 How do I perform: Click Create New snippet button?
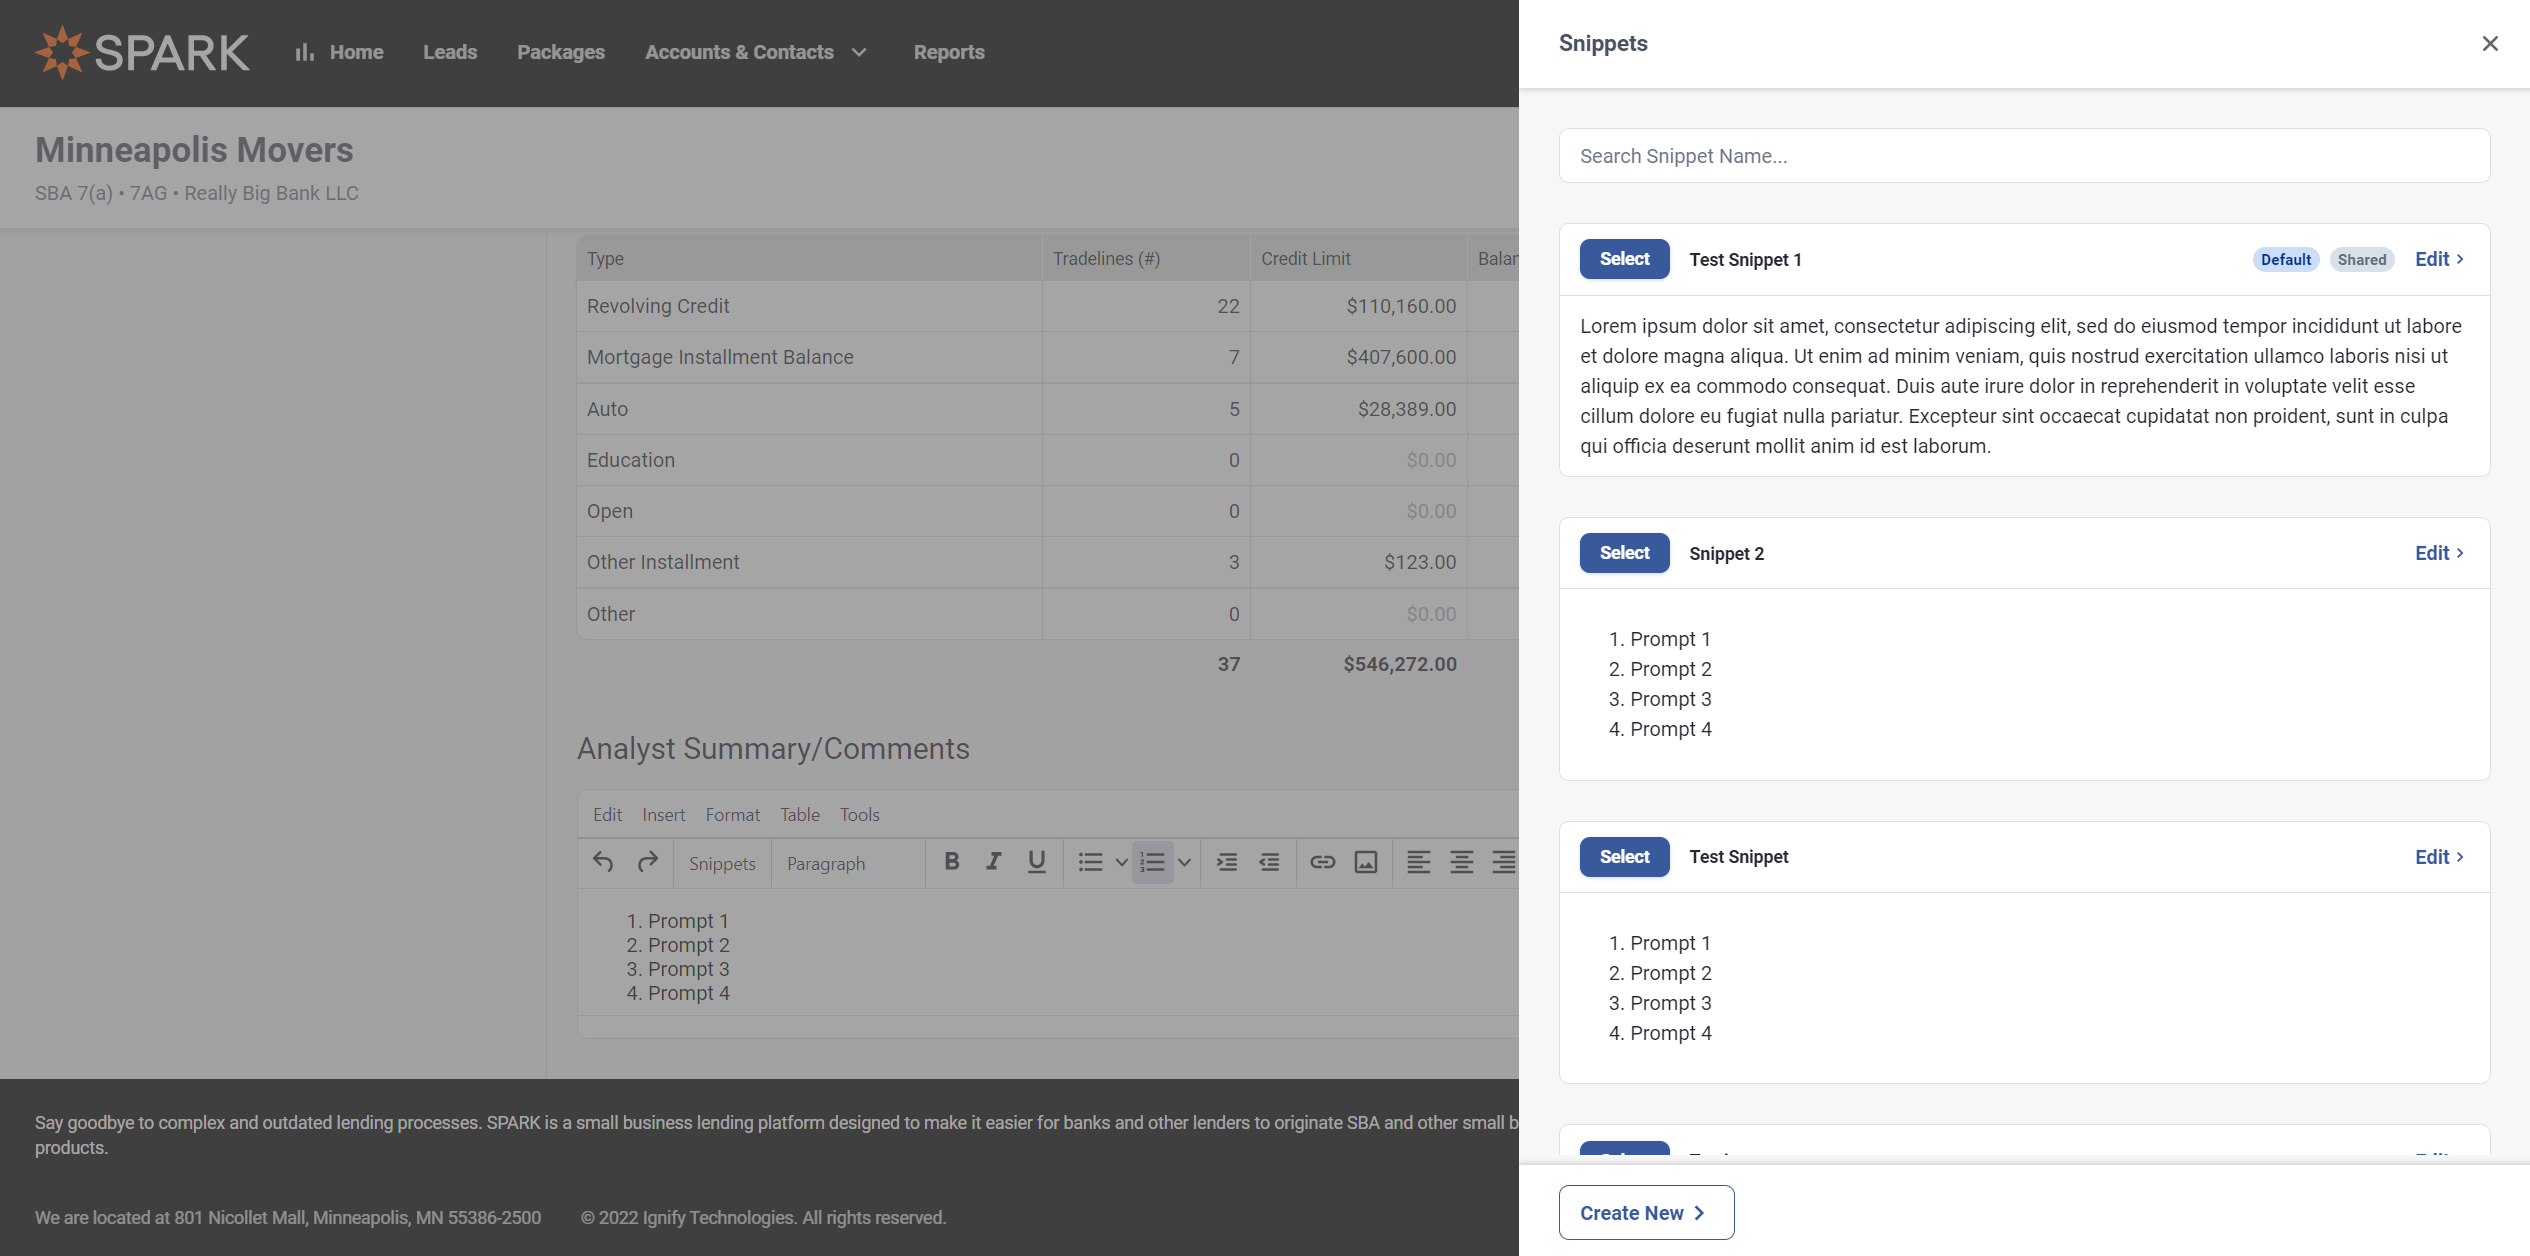pos(1646,1213)
